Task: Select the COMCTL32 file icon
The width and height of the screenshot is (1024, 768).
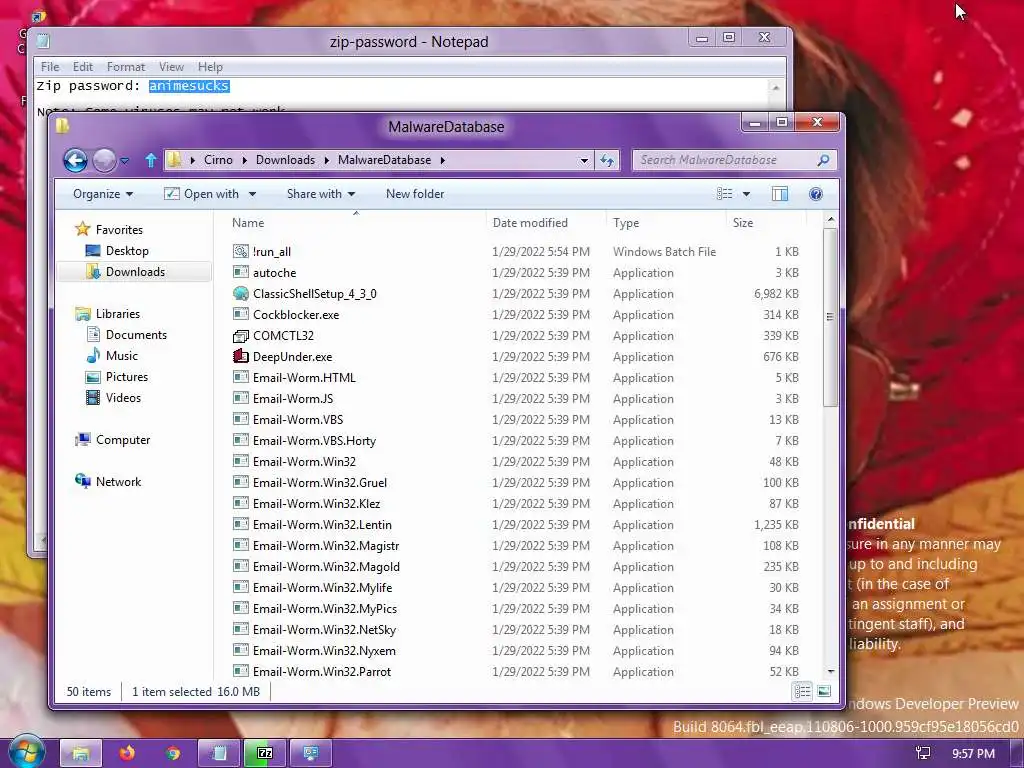Action: pos(241,336)
